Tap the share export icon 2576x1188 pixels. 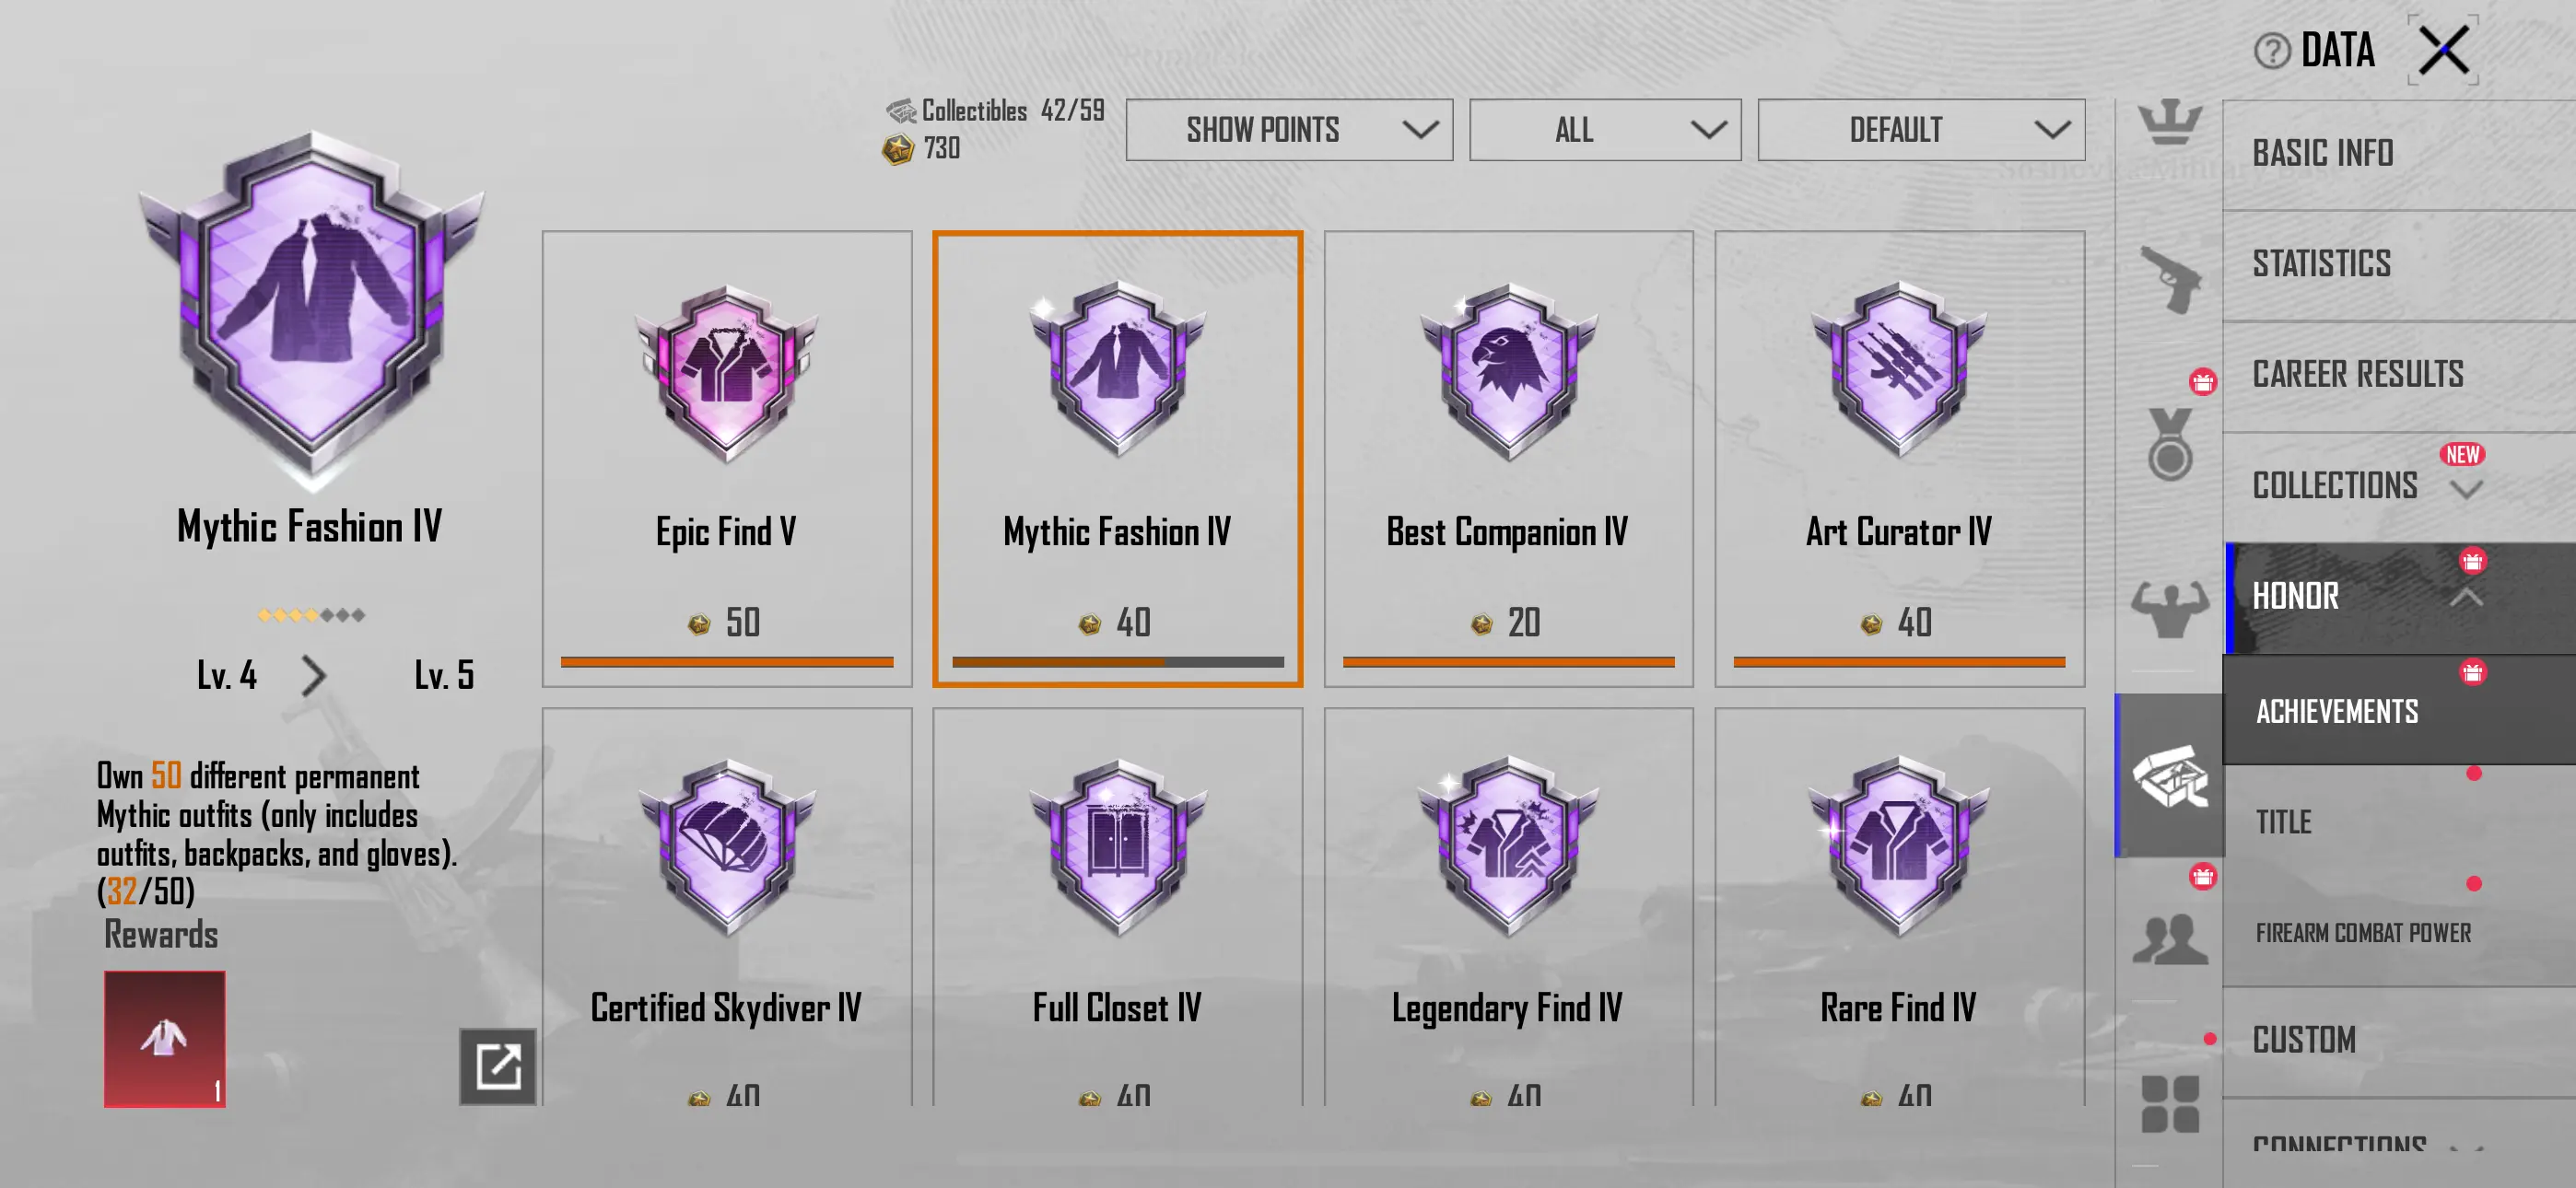point(497,1065)
